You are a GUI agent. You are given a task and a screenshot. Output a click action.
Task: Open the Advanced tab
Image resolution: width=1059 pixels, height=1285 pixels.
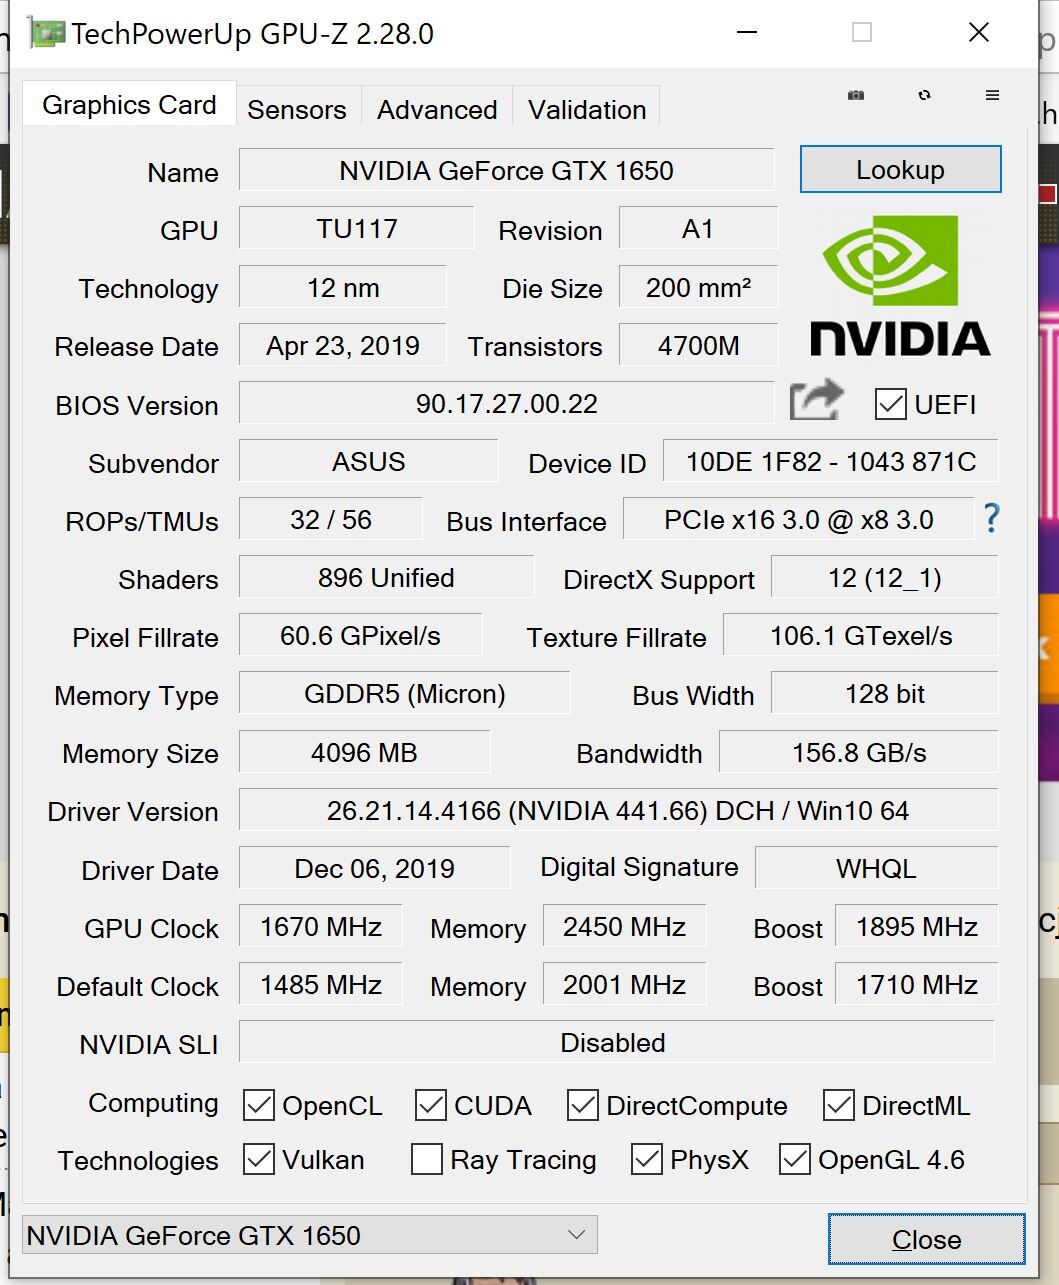point(437,109)
